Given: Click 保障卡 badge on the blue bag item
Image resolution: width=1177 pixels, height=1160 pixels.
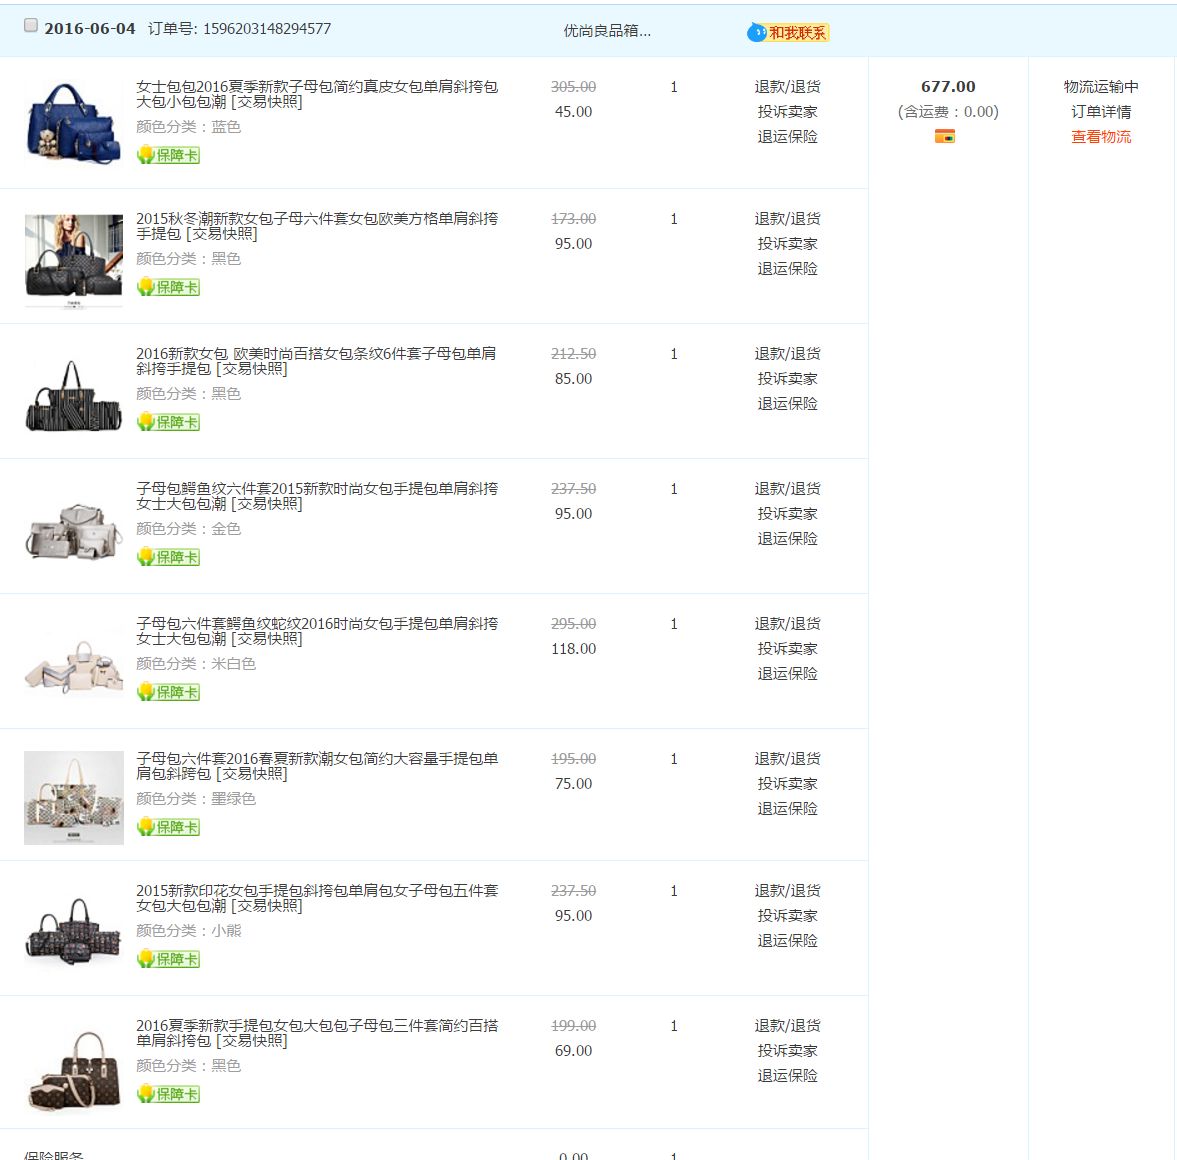Looking at the screenshot, I should tap(168, 155).
